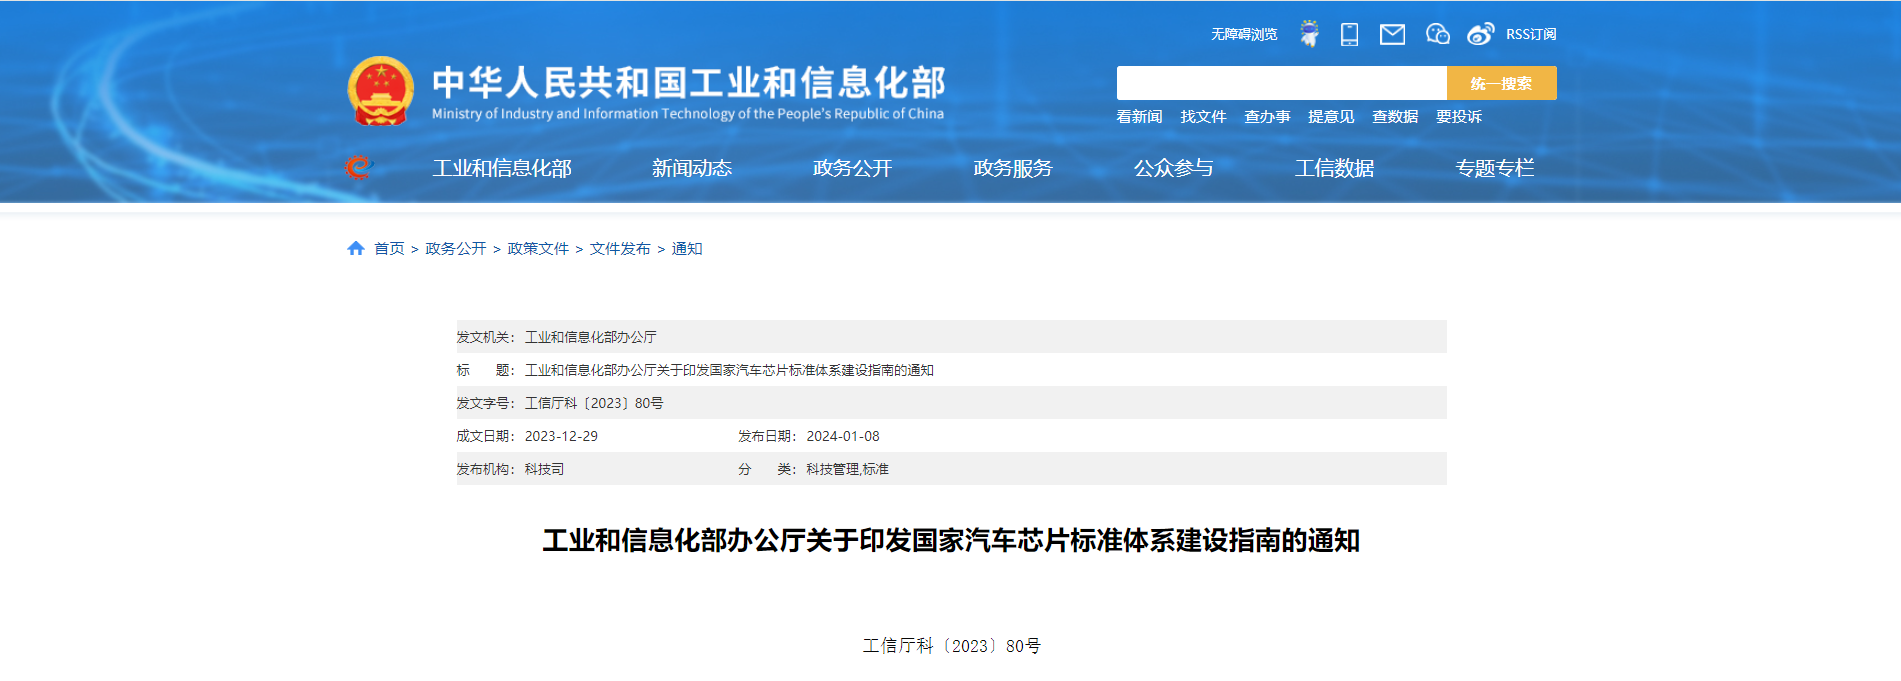1901x681 pixels.
Task: Open the 新闻动态 navigation menu
Action: [x=691, y=168]
